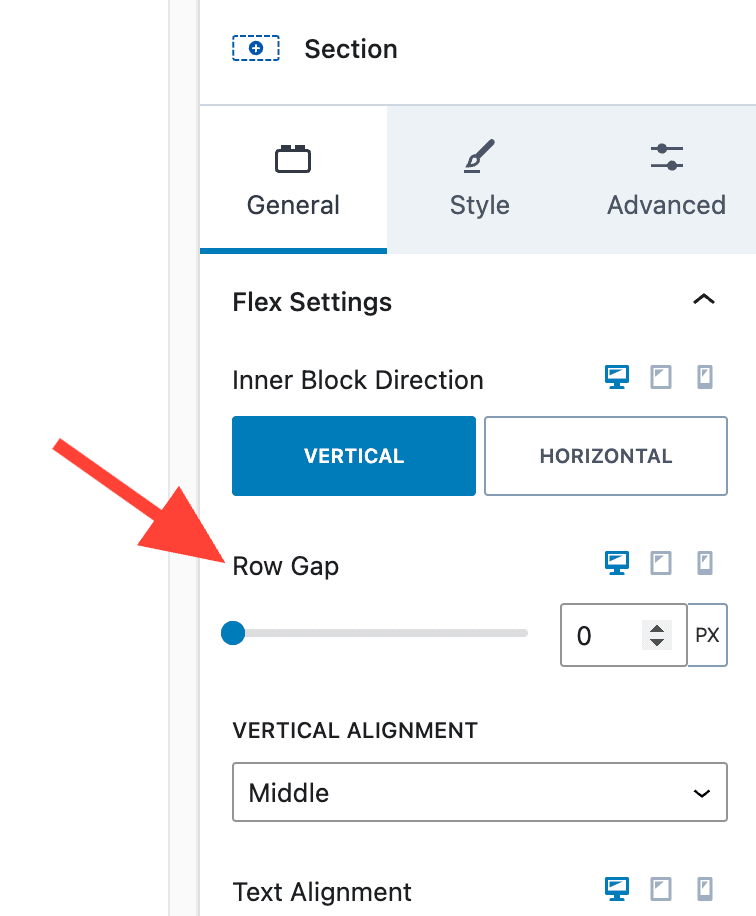The width and height of the screenshot is (756, 916).
Task: Open the Style tab
Action: coord(480,180)
